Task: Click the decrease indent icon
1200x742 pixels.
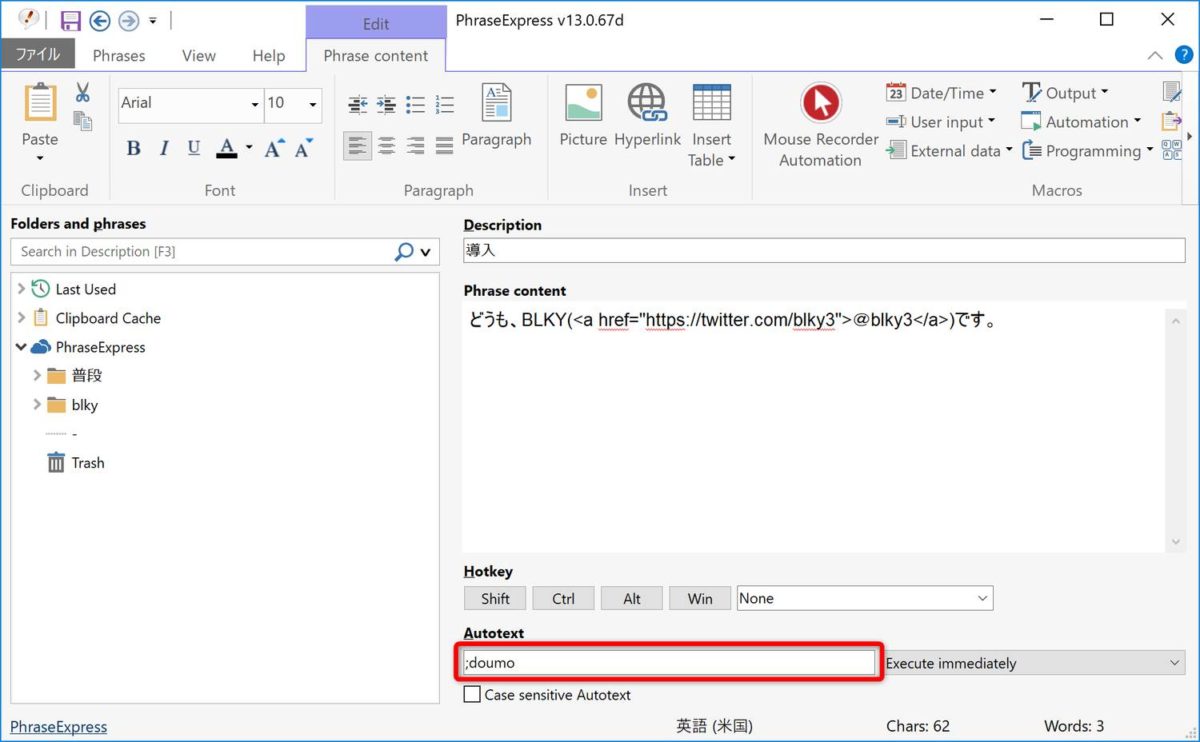Action: coord(357,104)
